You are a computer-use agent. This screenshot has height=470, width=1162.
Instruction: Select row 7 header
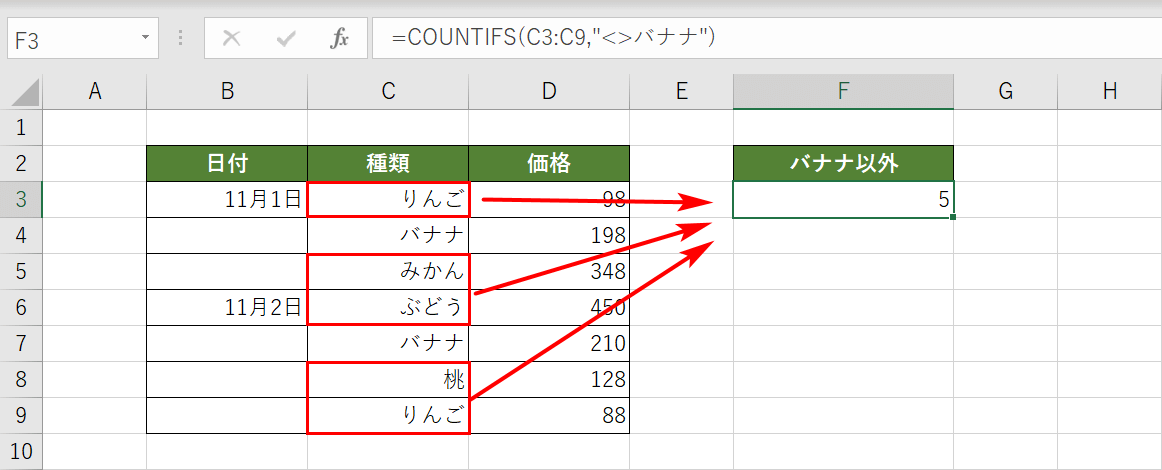[x=21, y=343]
